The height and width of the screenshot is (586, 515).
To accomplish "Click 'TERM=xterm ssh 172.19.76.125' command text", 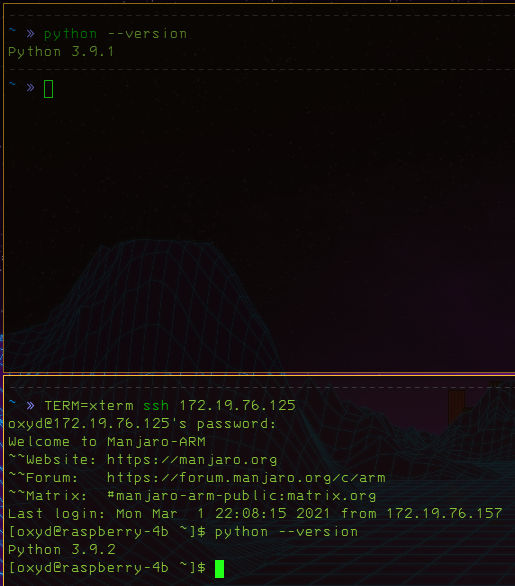I will (170, 405).
